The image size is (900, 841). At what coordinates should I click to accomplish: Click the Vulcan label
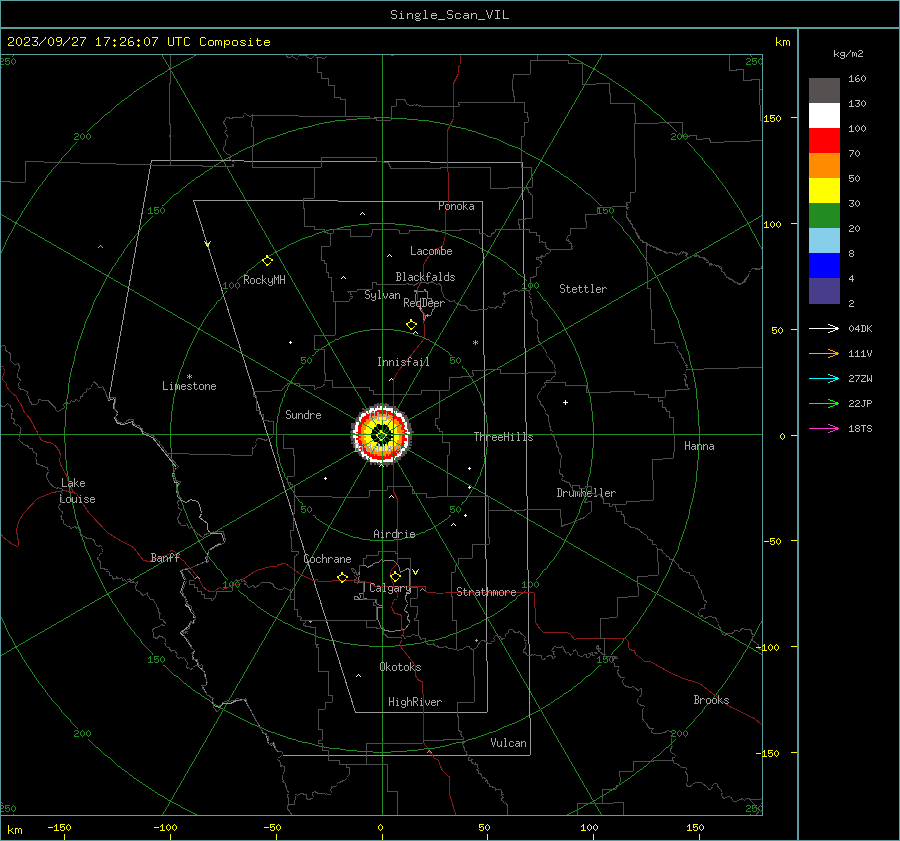coord(508,743)
